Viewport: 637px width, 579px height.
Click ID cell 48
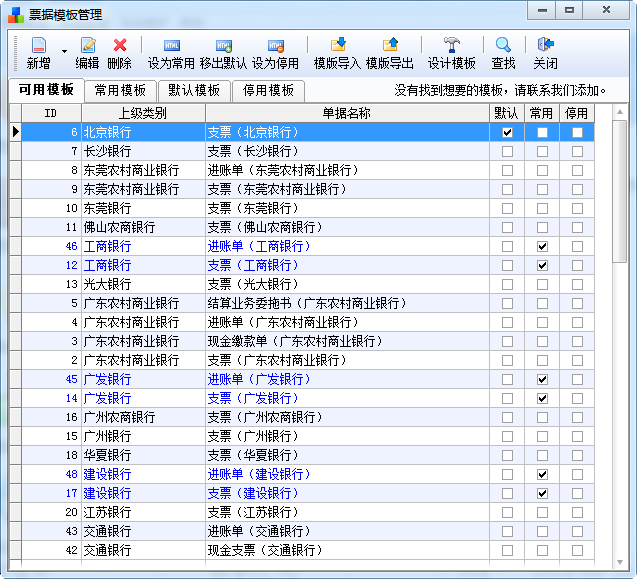(x=52, y=474)
